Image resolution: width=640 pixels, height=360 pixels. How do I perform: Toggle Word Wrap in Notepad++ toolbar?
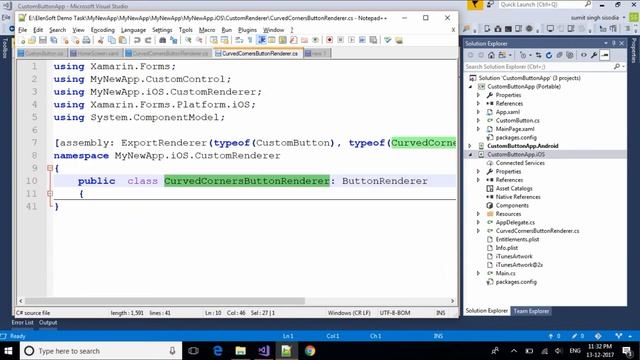pyautogui.click(x=239, y=40)
